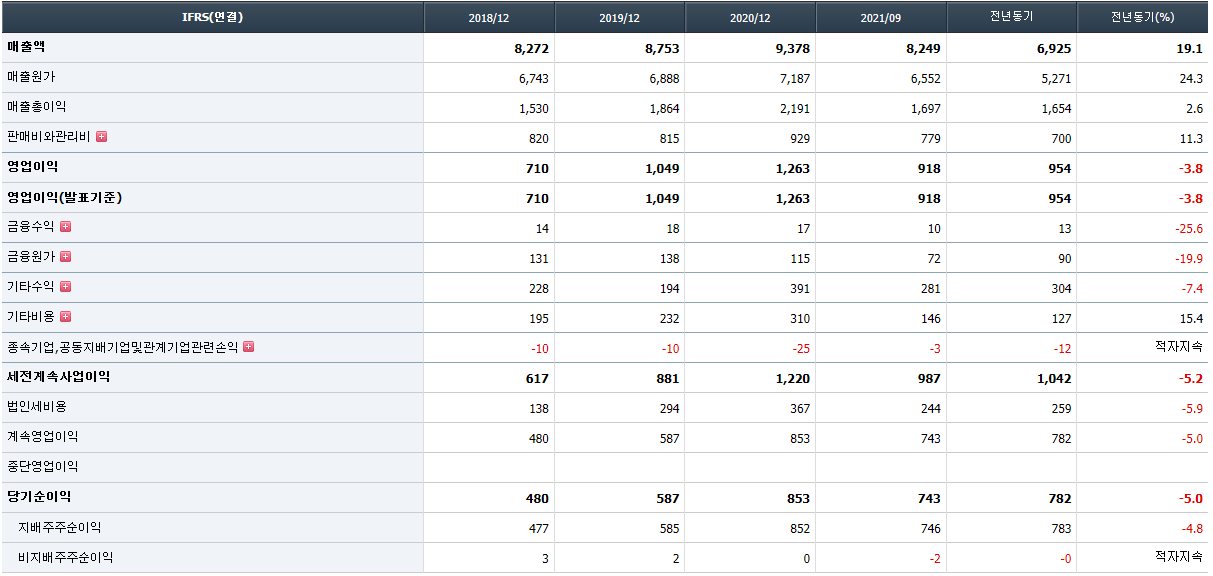Click the 2019/12 column header
This screenshot has height=576, width=1213.
tap(620, 17)
